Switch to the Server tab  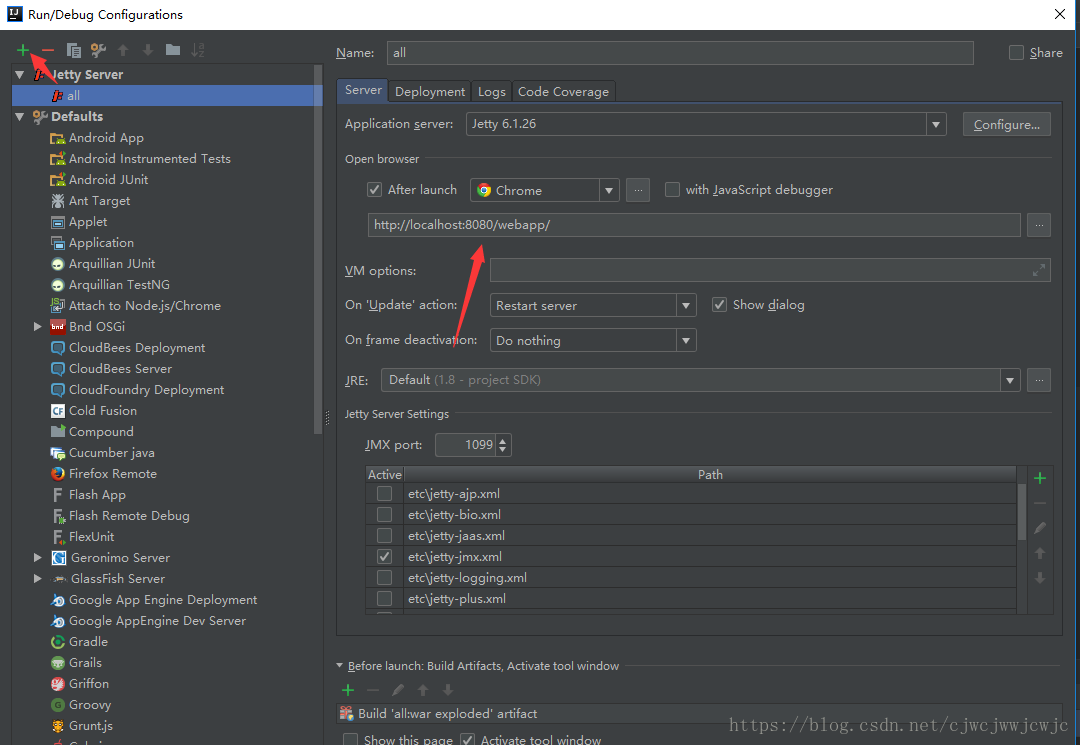click(x=363, y=90)
